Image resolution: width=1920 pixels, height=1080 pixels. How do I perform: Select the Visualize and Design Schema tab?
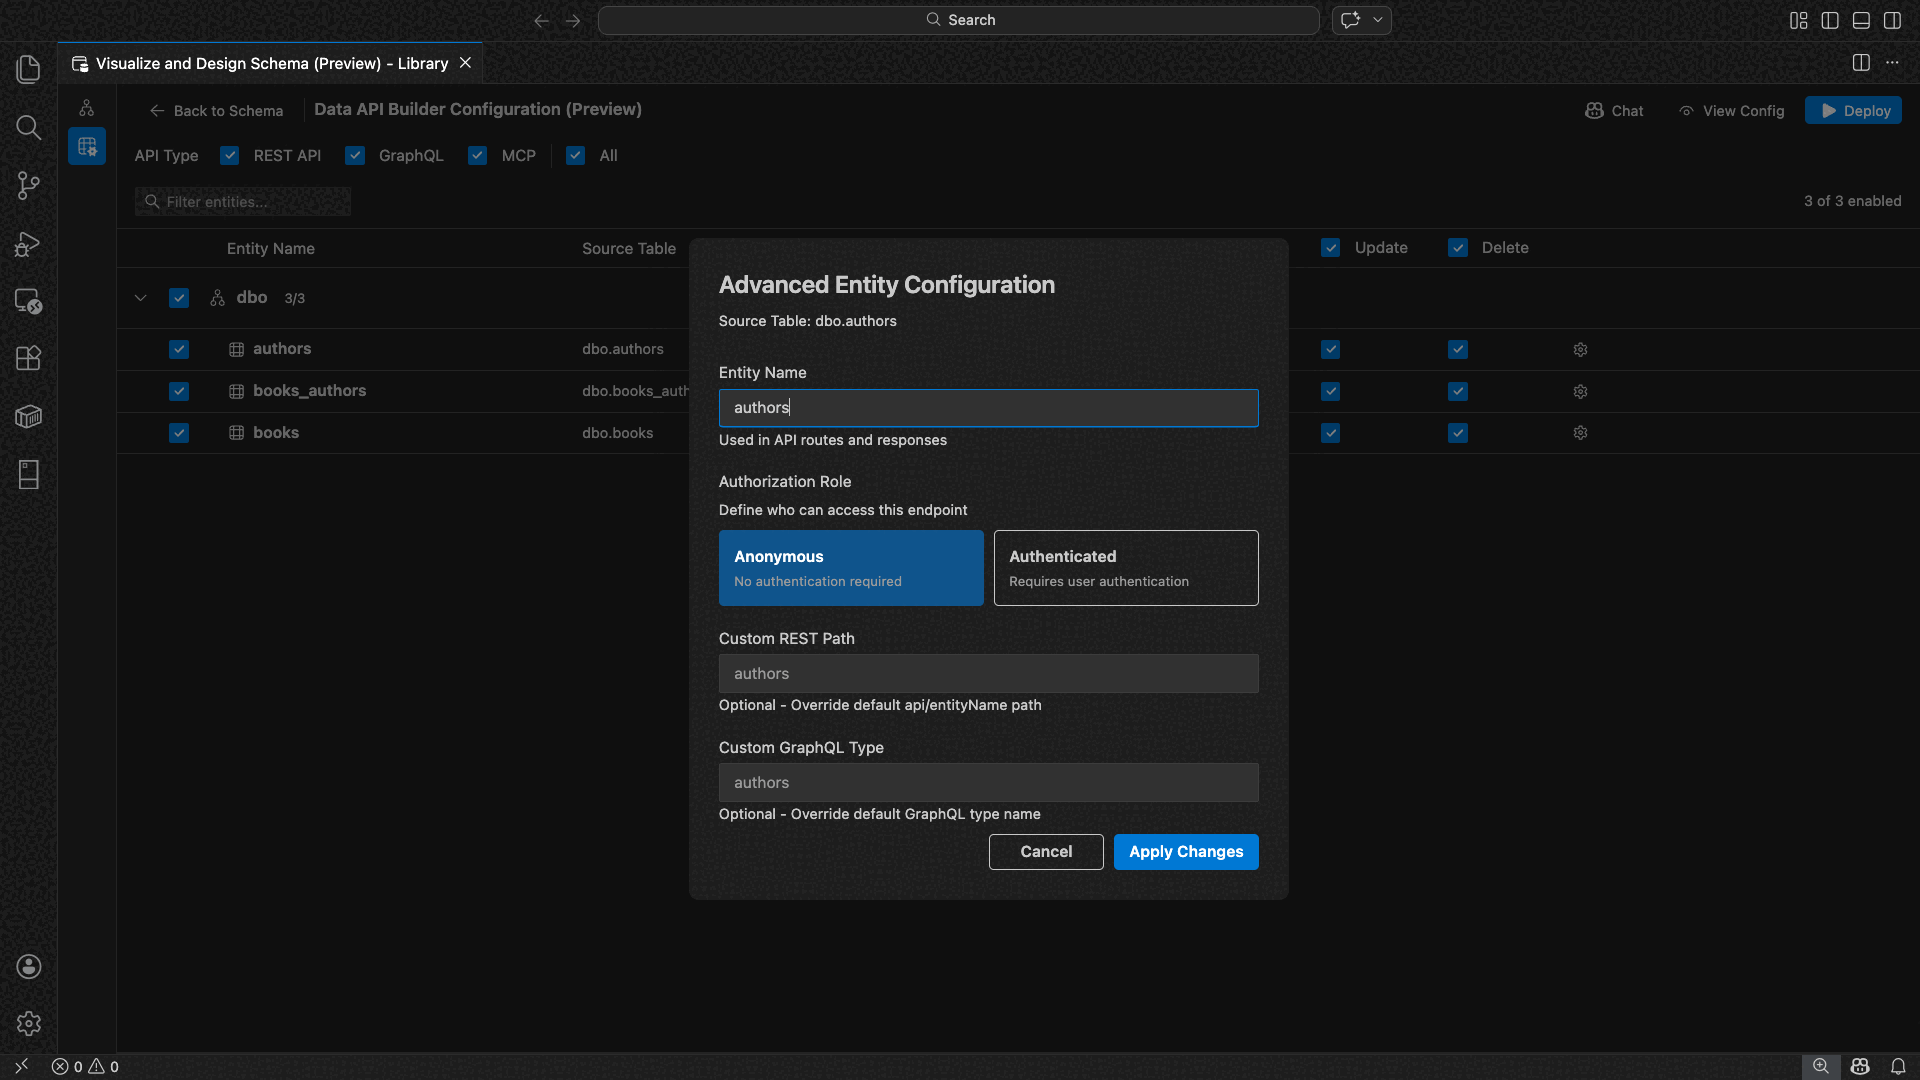[x=270, y=63]
